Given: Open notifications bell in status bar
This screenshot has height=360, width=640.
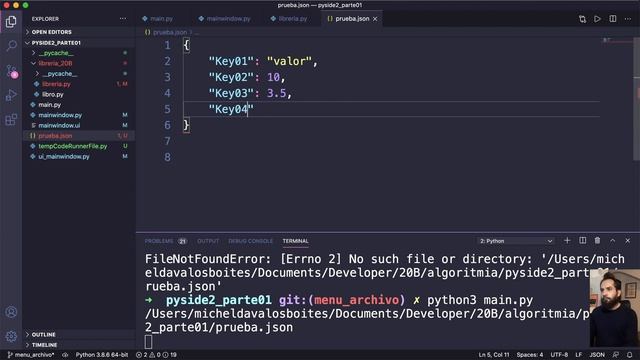Looking at the screenshot, I should coord(629,355).
